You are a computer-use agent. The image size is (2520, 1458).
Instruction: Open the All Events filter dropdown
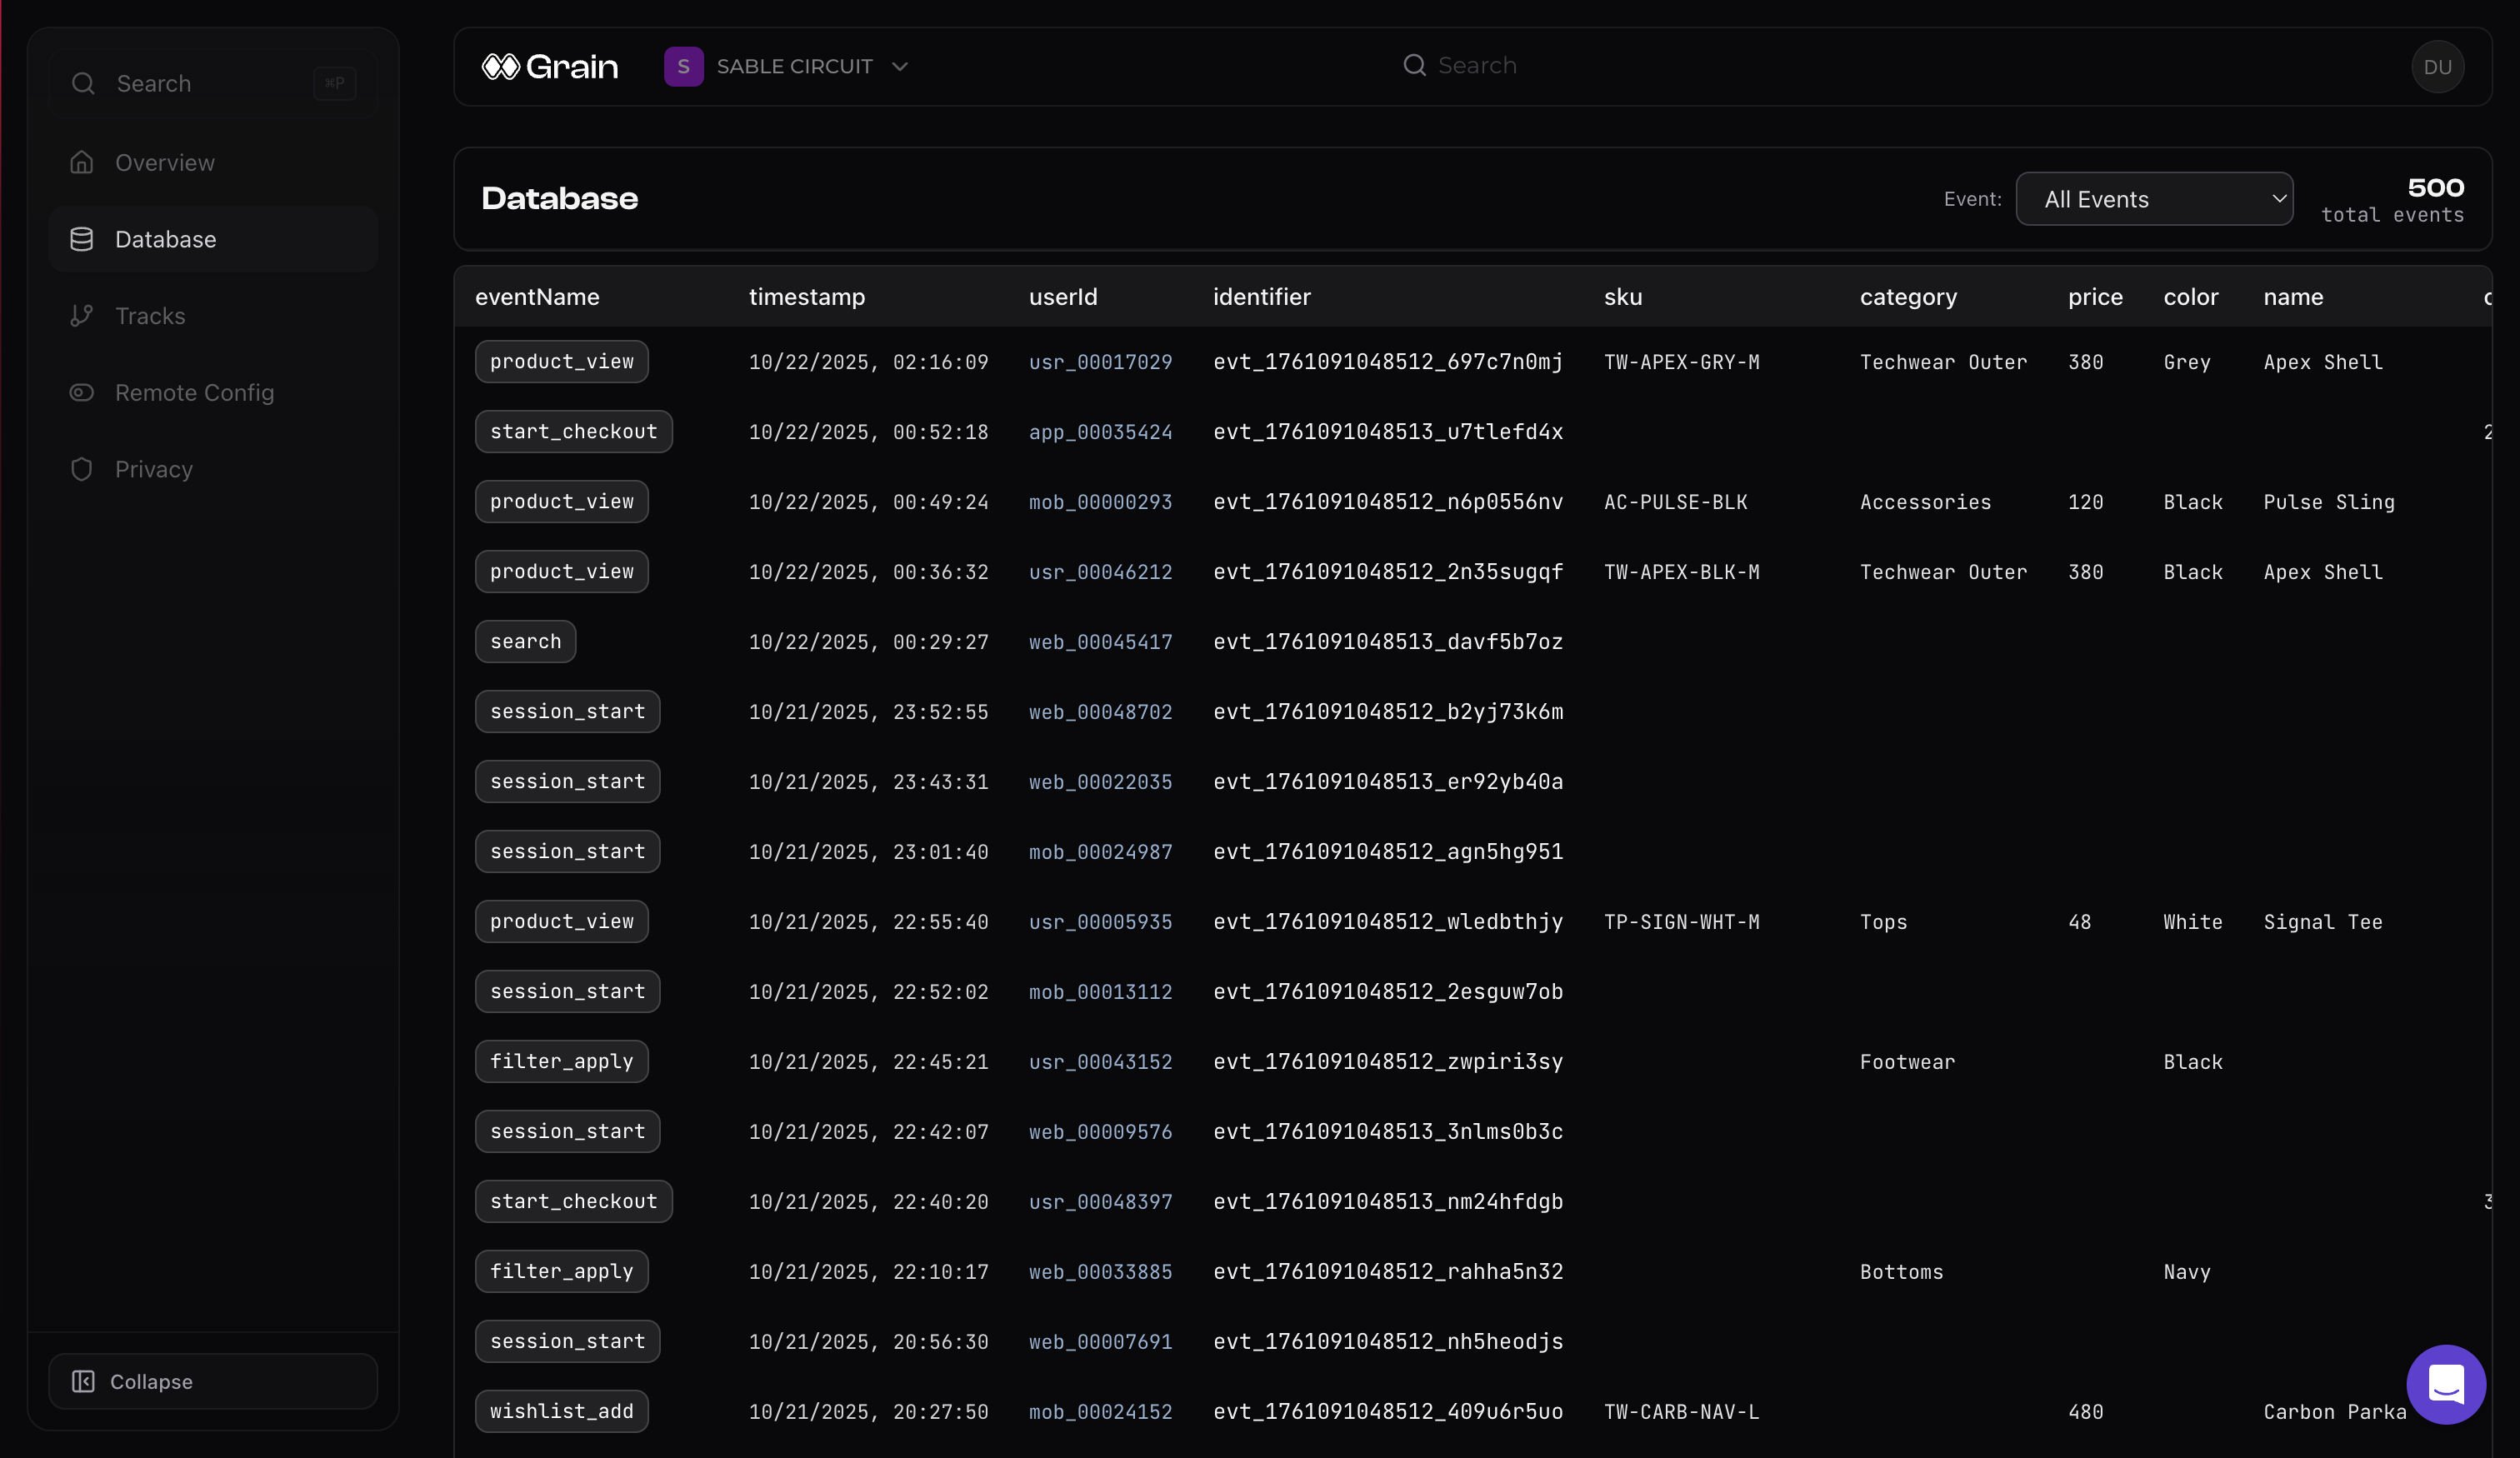point(2154,199)
